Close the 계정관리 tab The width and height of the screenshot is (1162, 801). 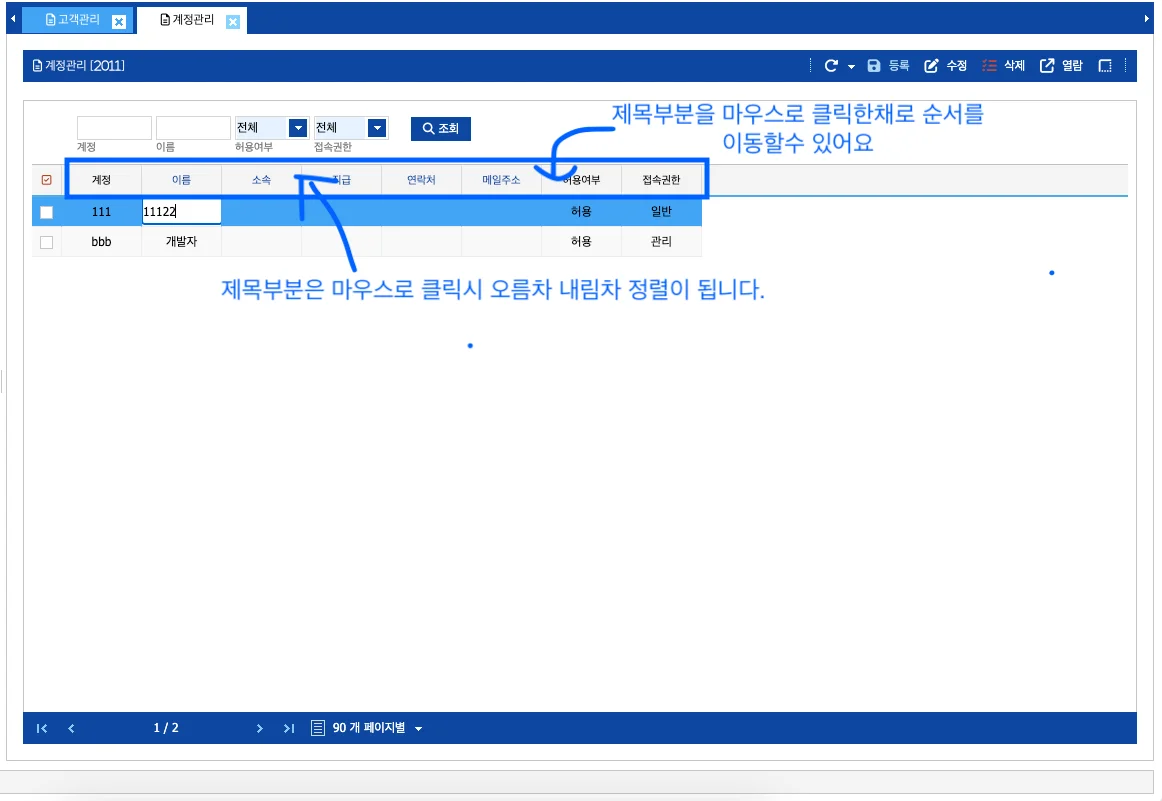coord(233,21)
